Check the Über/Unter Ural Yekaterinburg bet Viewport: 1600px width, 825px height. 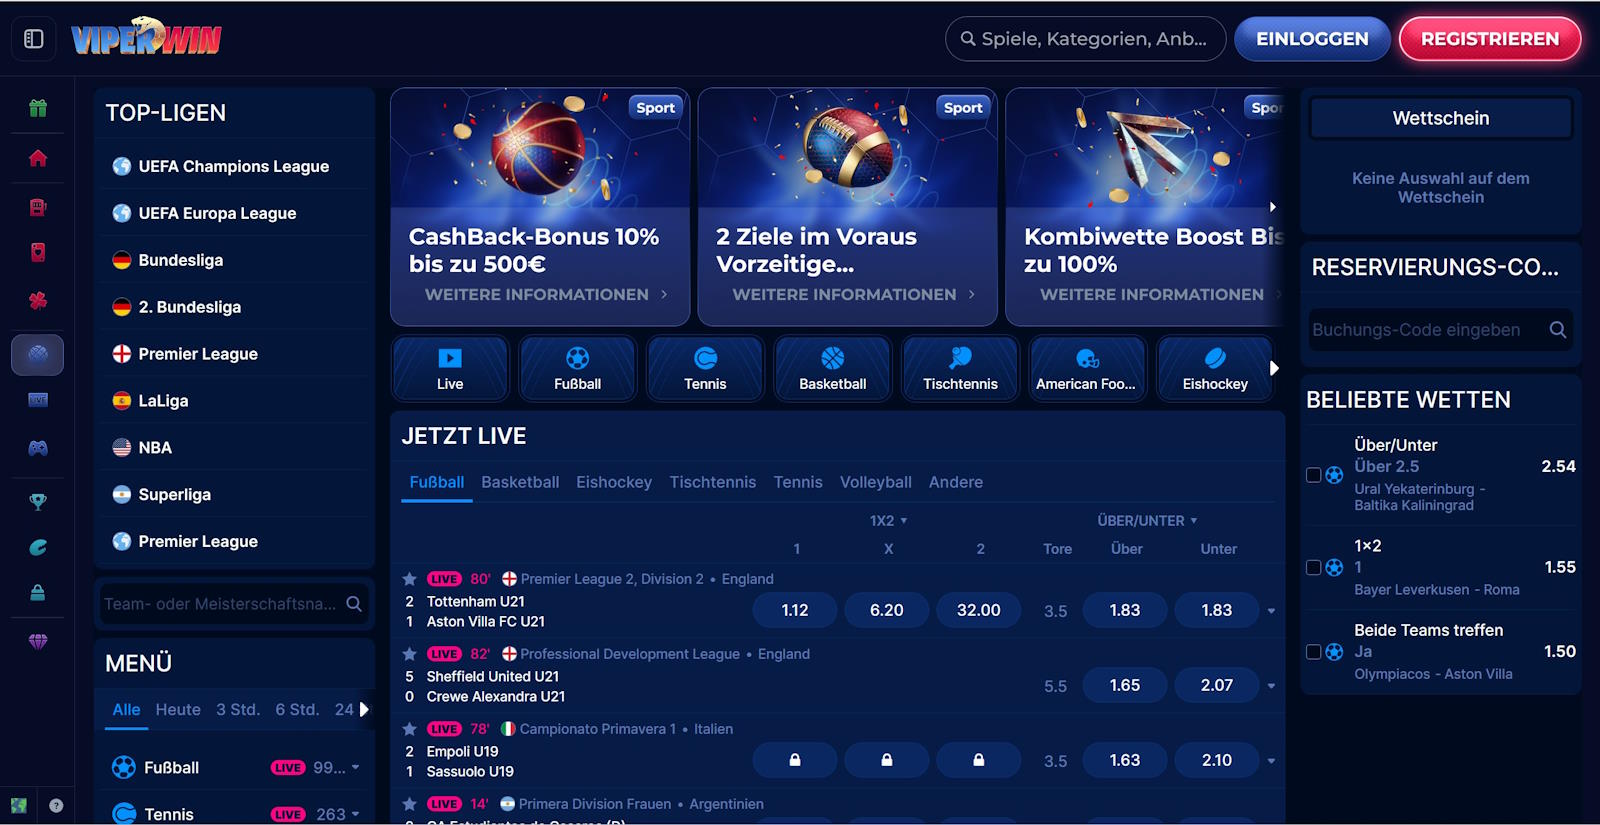click(x=1314, y=475)
